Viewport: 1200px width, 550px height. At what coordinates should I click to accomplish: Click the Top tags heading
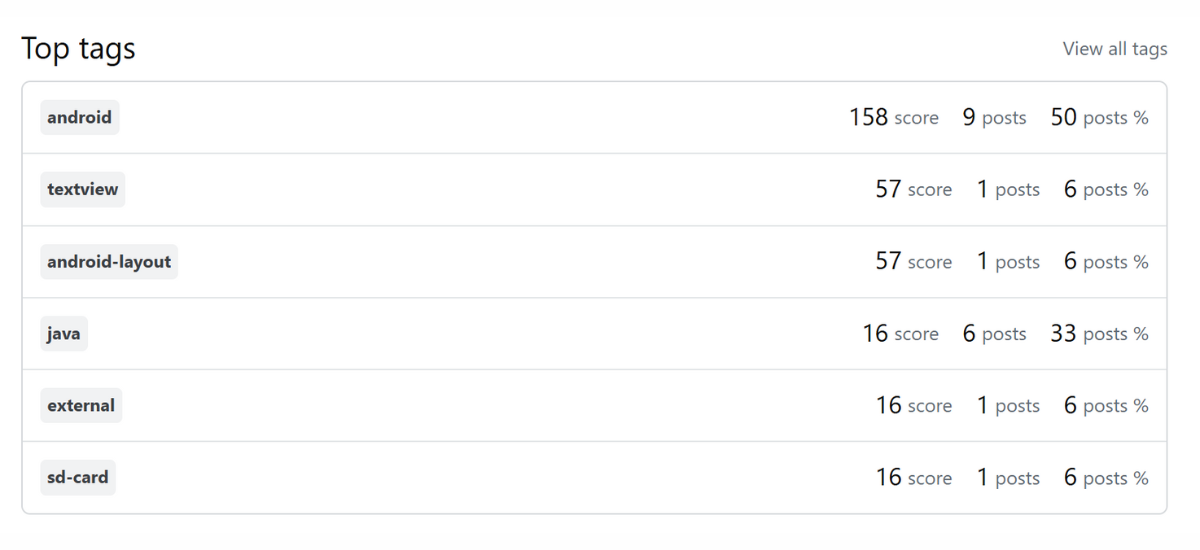click(78, 48)
